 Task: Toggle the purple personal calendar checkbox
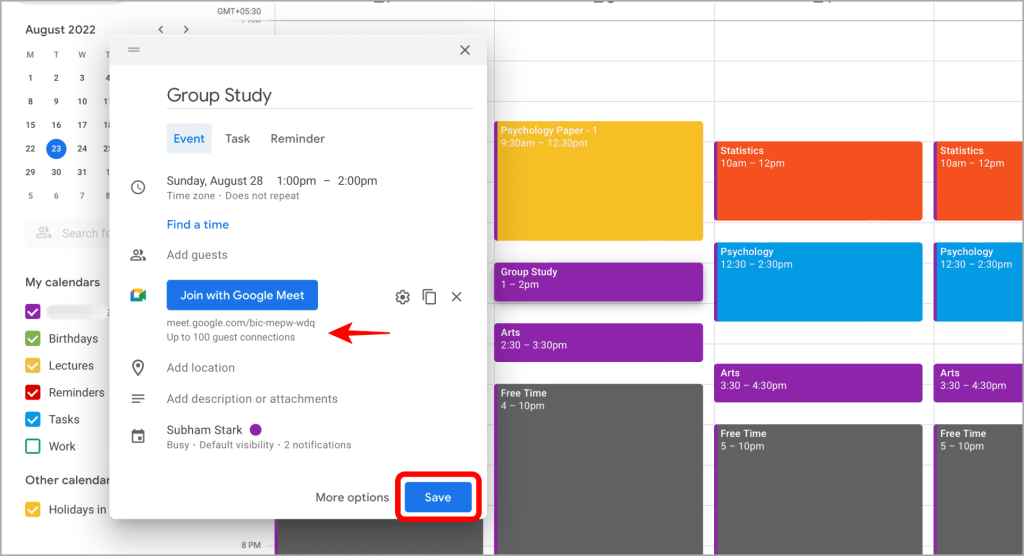pyautogui.click(x=33, y=312)
